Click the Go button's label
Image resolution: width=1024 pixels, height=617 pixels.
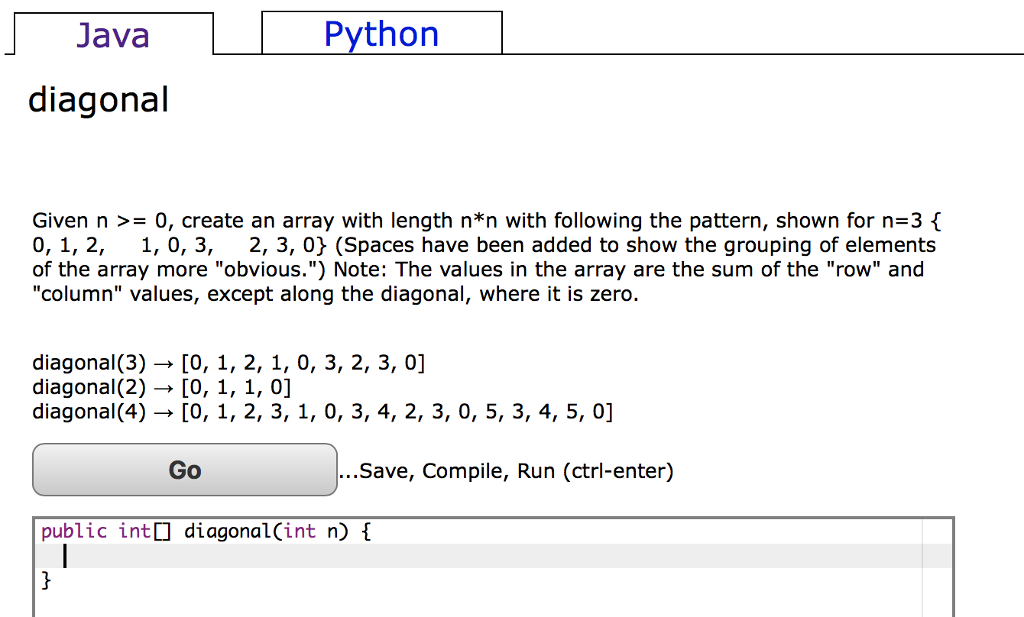(x=184, y=469)
